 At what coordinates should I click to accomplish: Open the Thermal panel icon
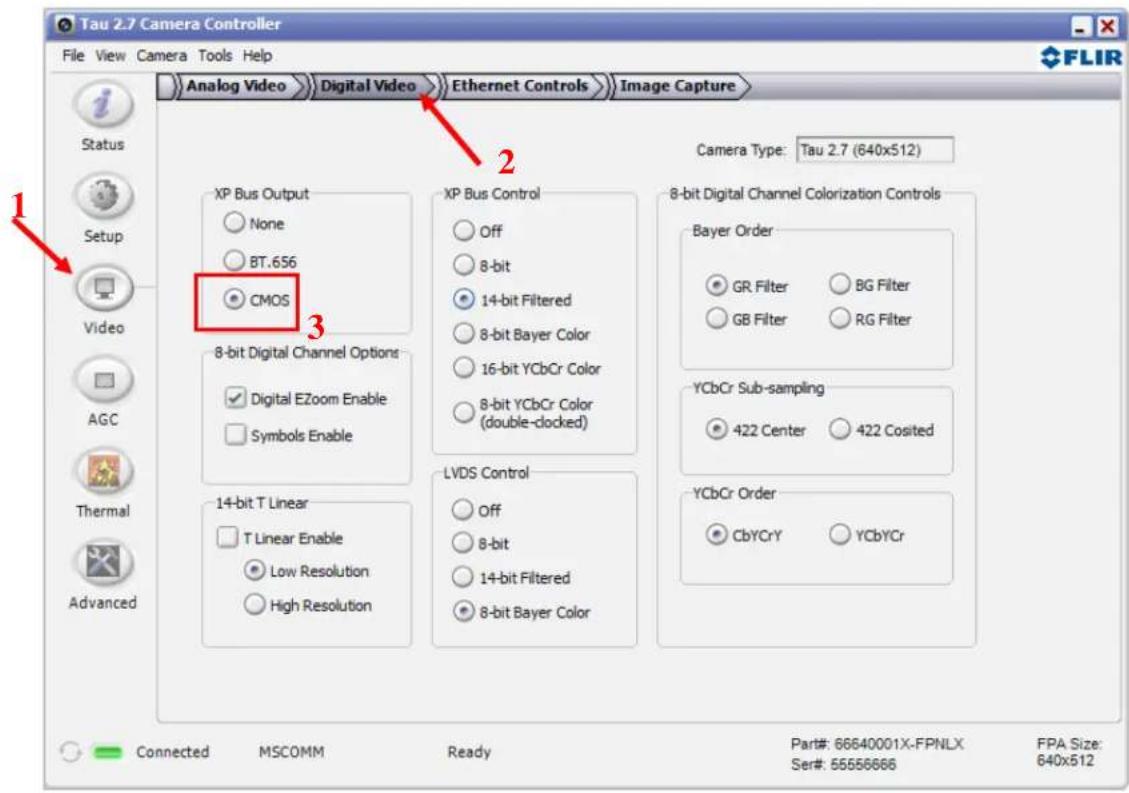coord(104,471)
